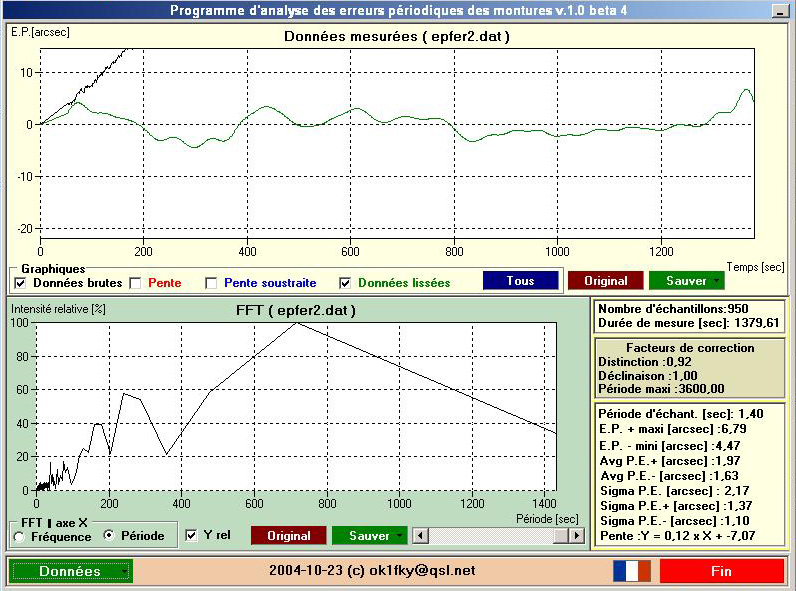Image resolution: width=796 pixels, height=591 pixels.
Task: Click the Temps [sec] axis label
Action: [x=755, y=267]
